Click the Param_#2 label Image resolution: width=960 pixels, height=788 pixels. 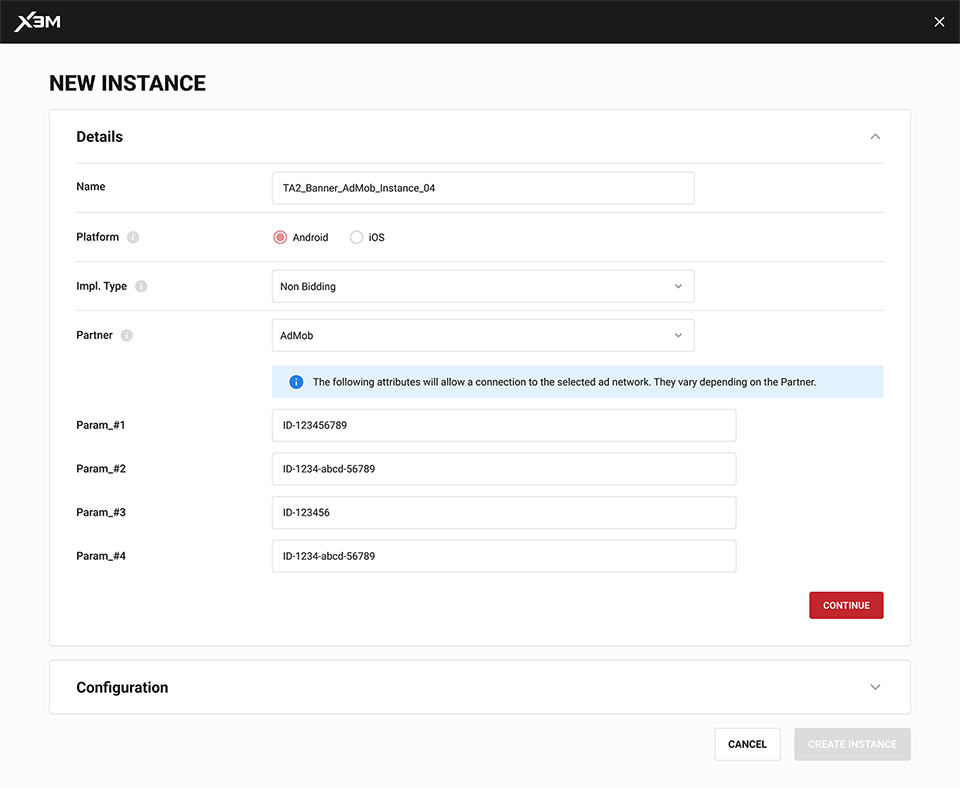101,469
